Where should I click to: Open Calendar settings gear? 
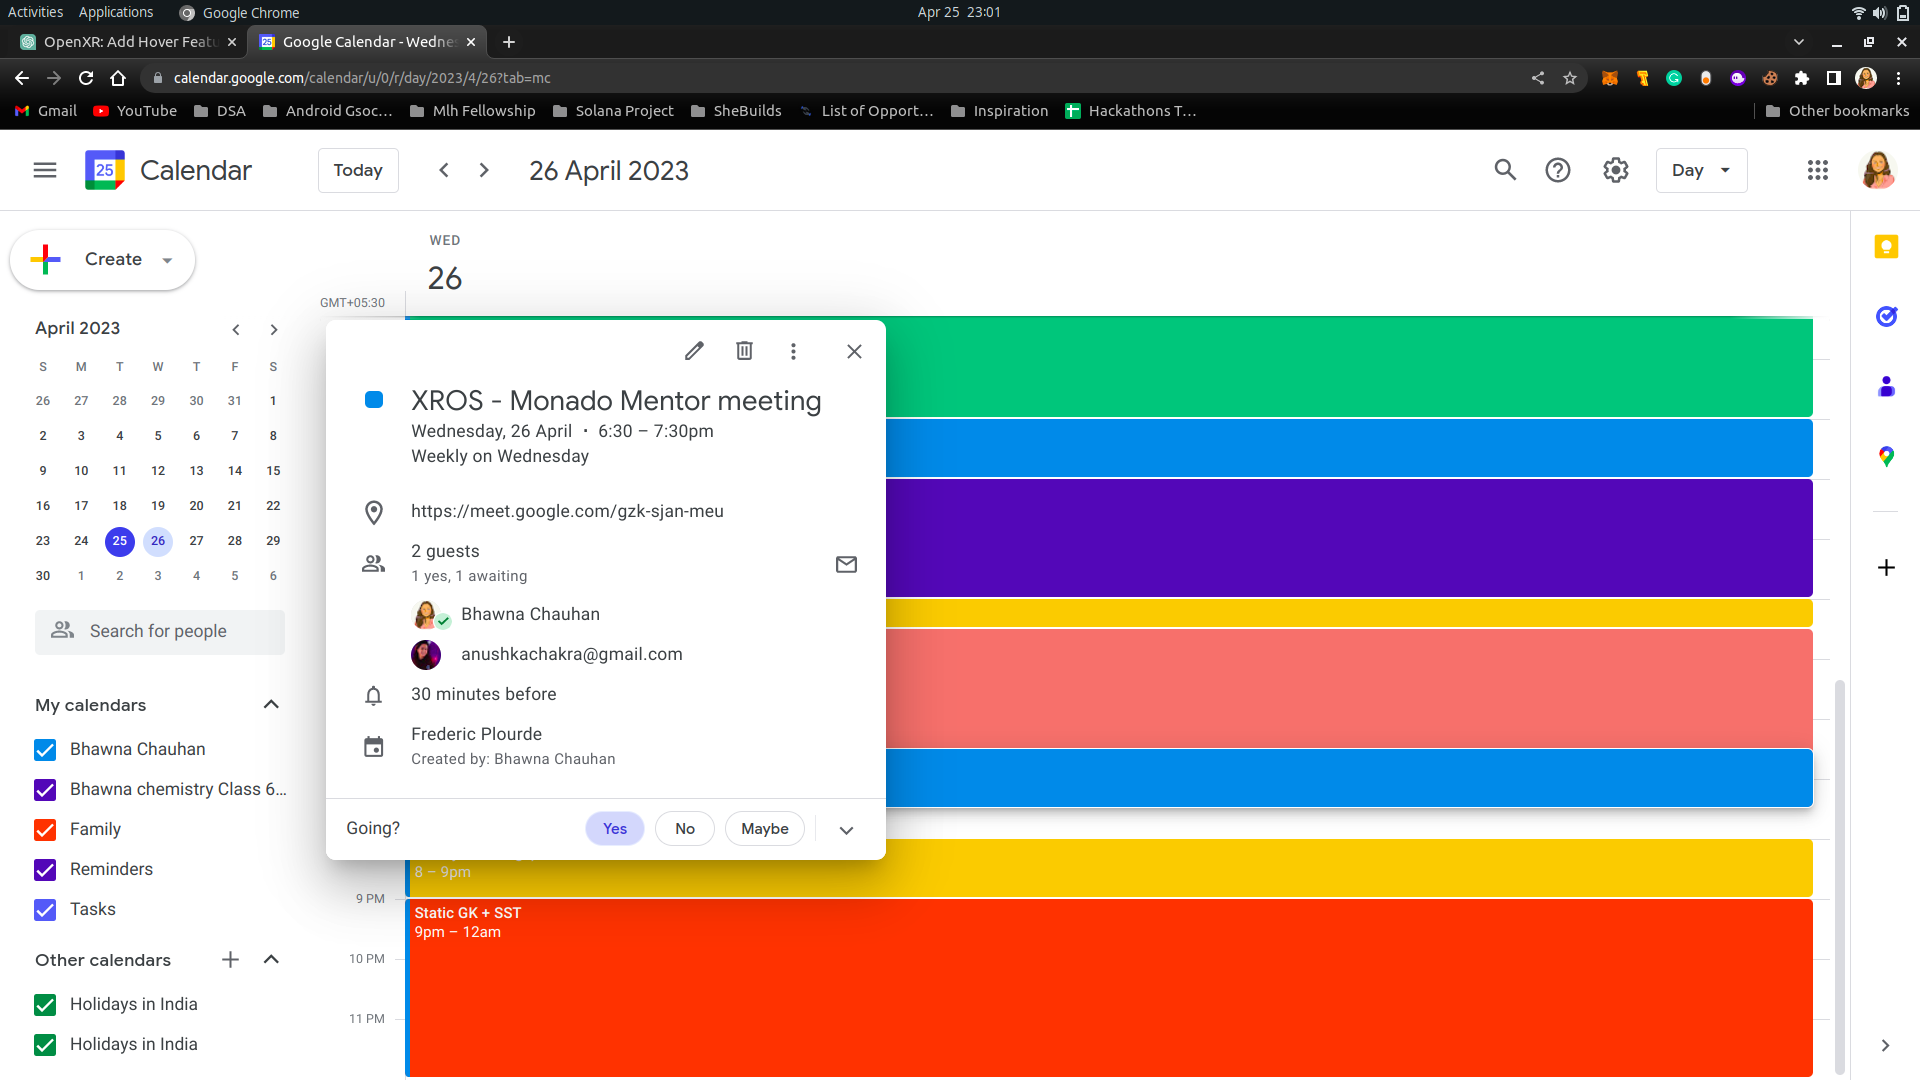coord(1615,170)
